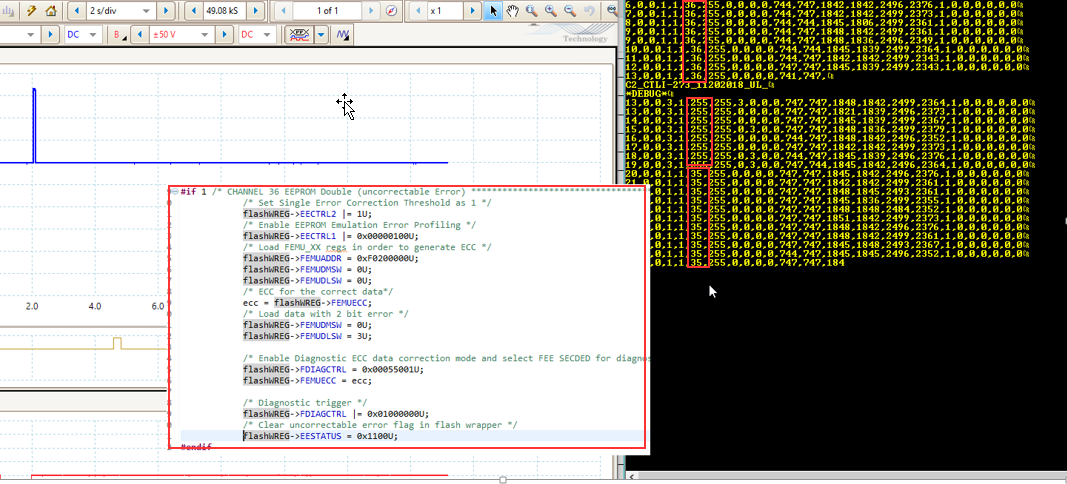
Task: Step channel A range up with right arrow
Action: (52, 35)
